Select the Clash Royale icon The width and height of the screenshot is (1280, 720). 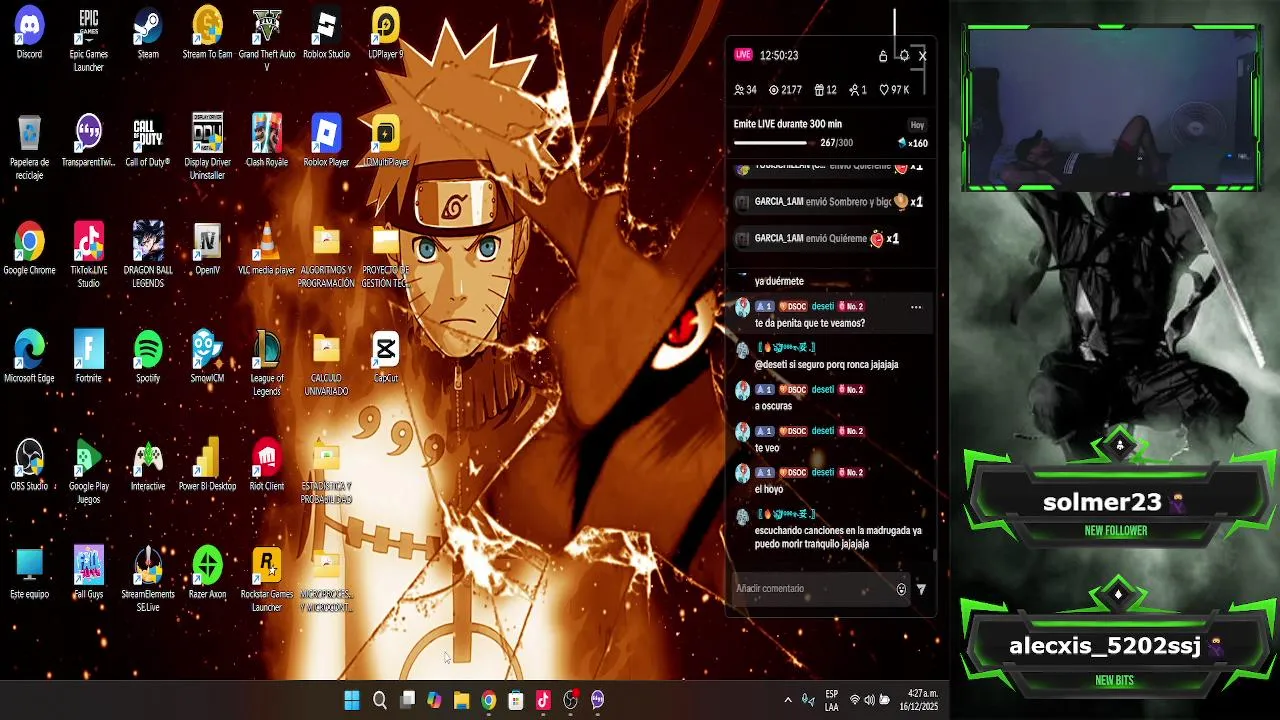point(266,142)
